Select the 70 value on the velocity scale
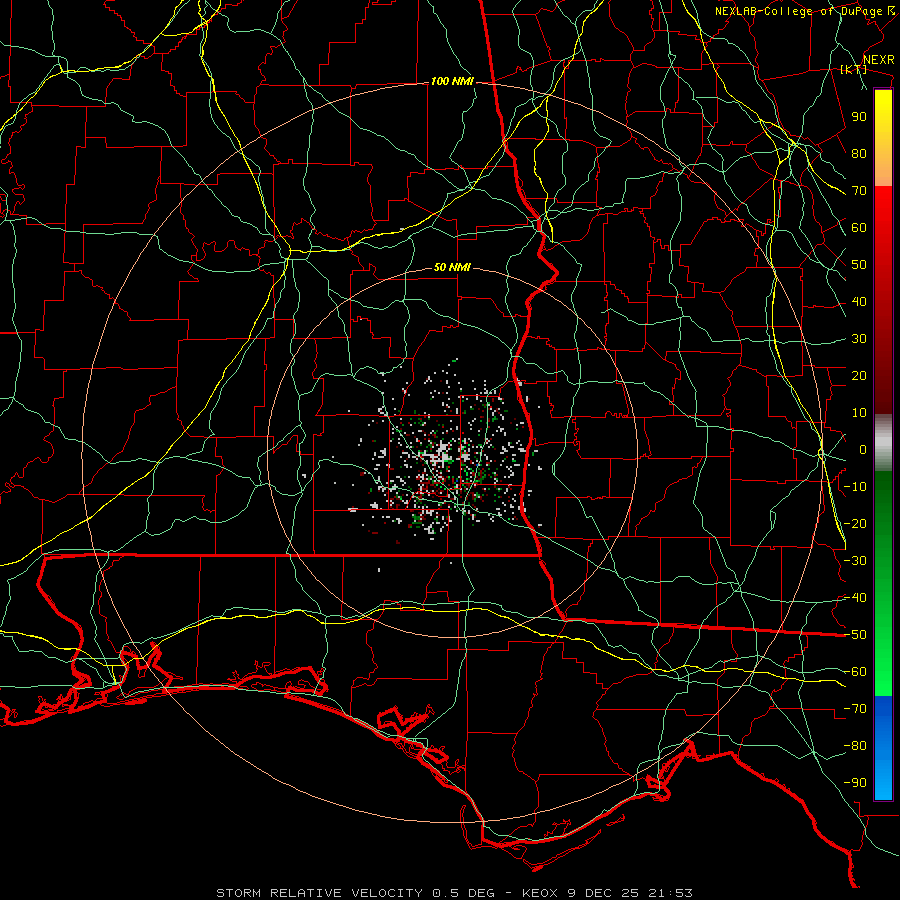Image resolution: width=900 pixels, height=900 pixels. point(859,191)
